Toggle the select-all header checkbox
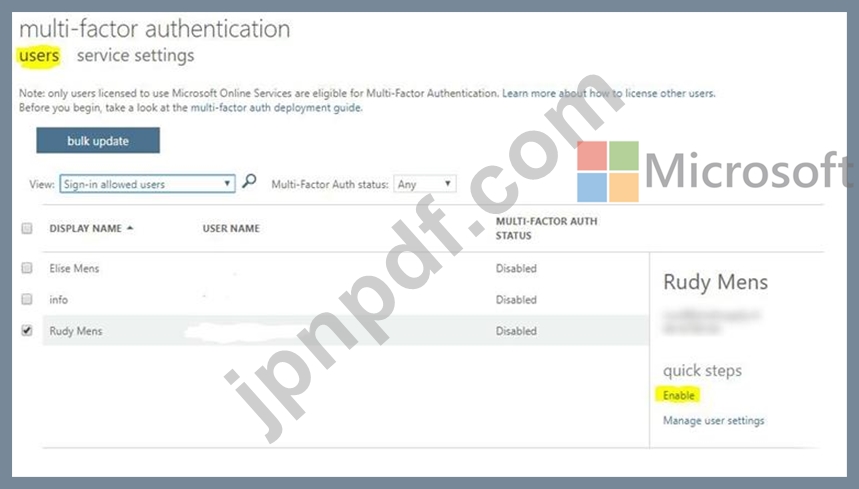 point(26,228)
